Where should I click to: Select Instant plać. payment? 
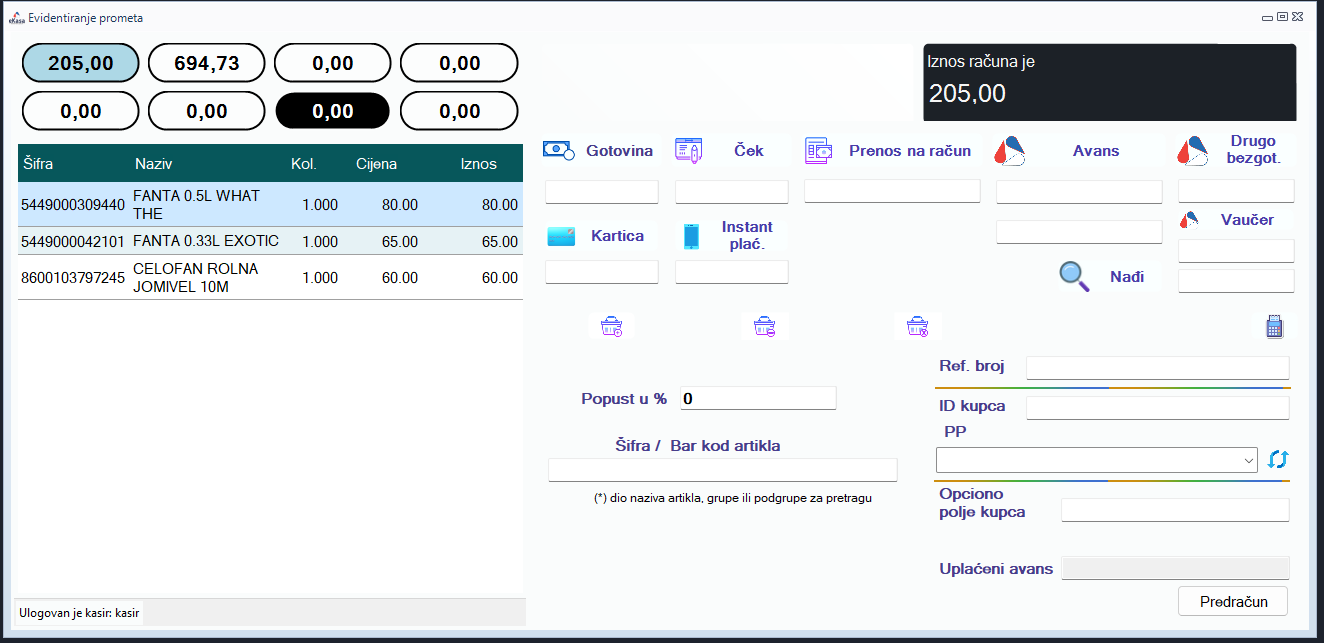tap(732, 236)
